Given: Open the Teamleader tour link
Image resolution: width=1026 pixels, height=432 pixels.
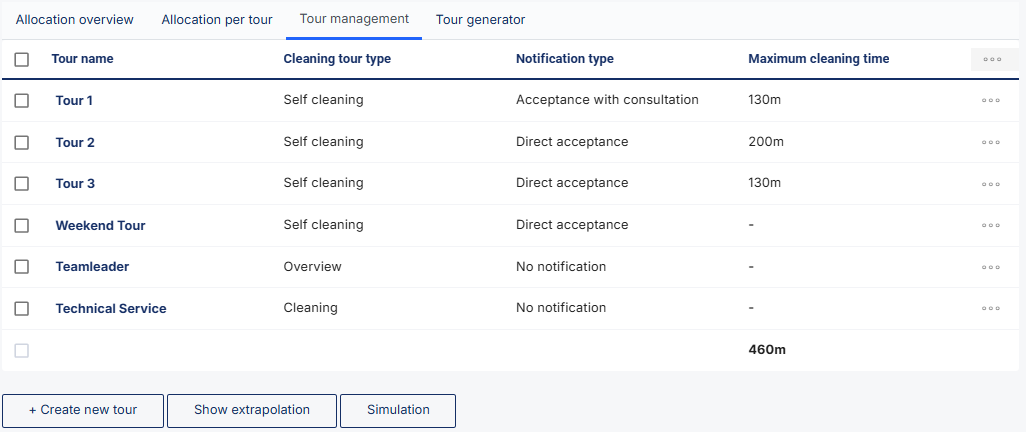Looking at the screenshot, I should click(92, 267).
